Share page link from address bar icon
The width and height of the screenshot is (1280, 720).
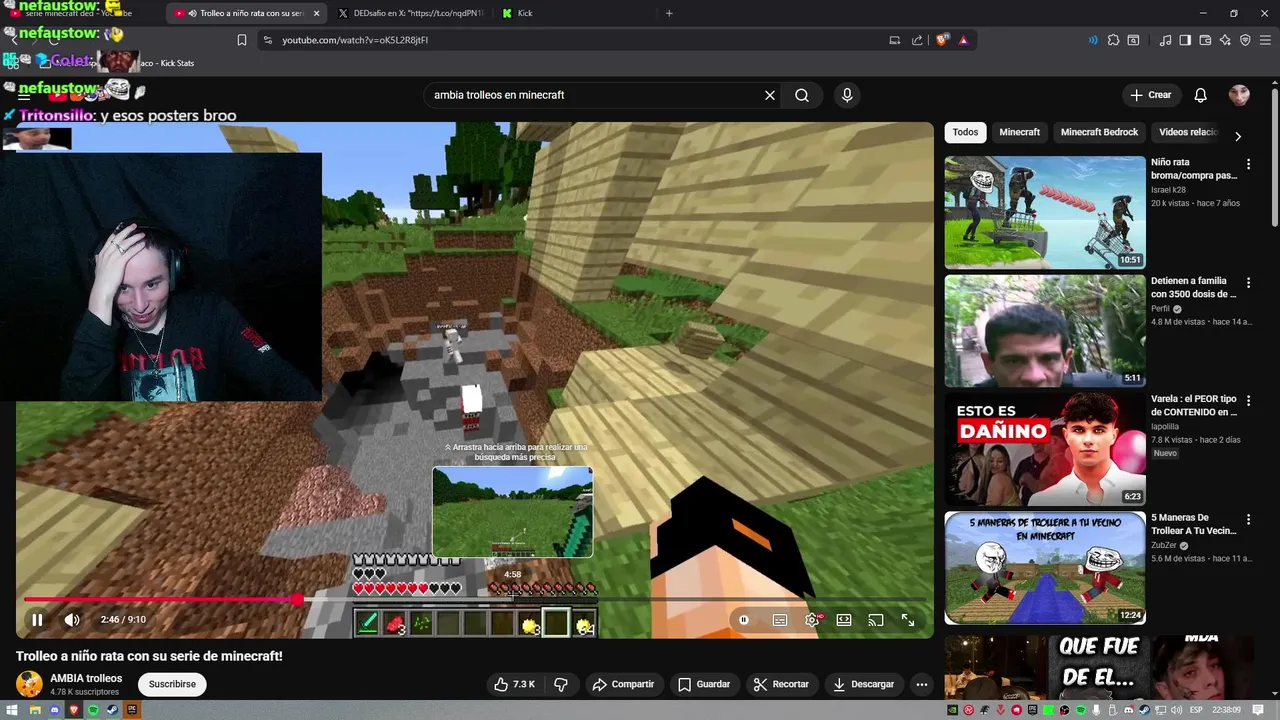click(x=917, y=40)
